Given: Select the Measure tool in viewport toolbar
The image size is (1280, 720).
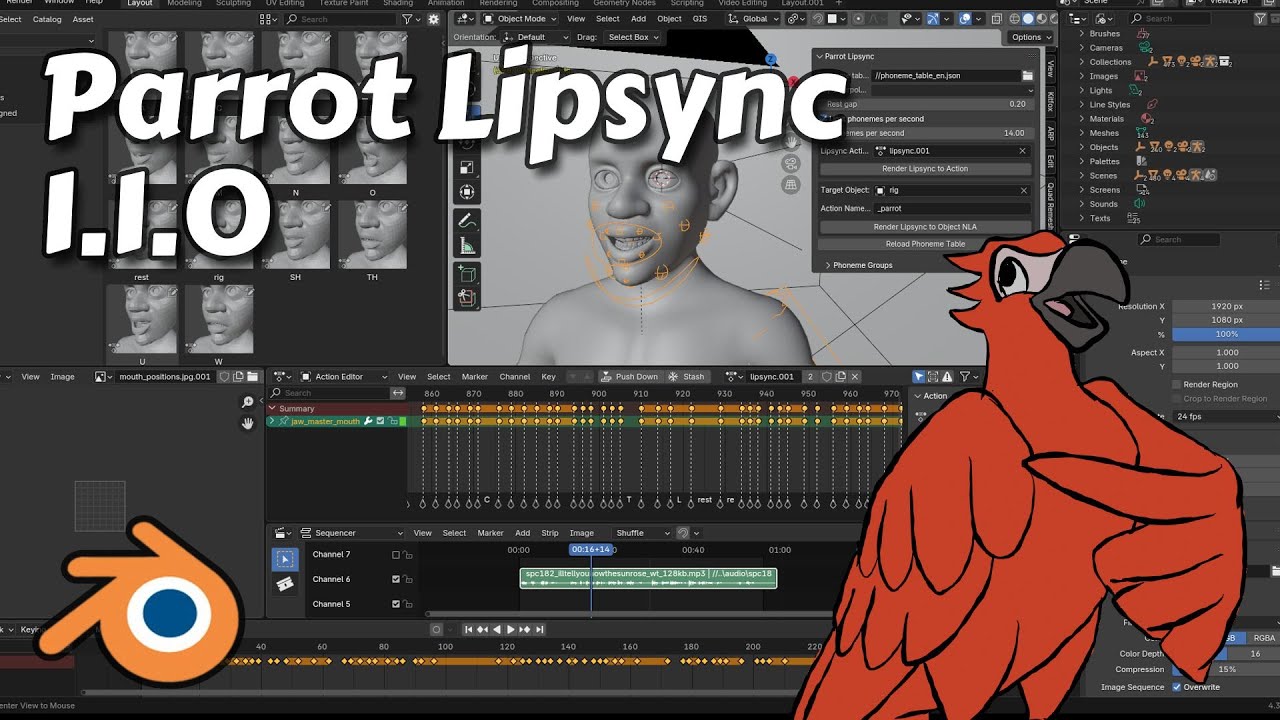Looking at the screenshot, I should pyautogui.click(x=466, y=245).
